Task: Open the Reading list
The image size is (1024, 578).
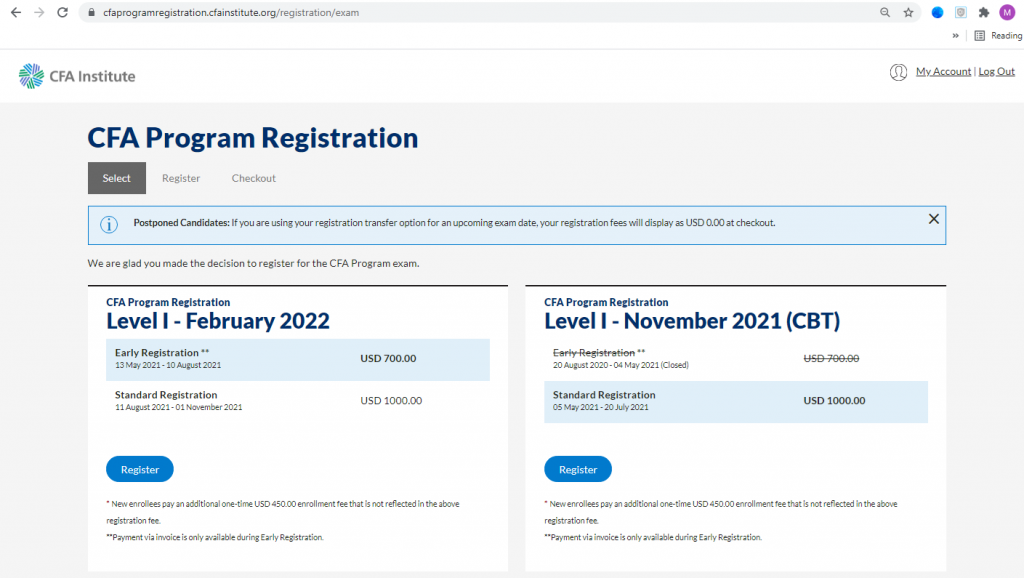Action: pyautogui.click(x=999, y=36)
